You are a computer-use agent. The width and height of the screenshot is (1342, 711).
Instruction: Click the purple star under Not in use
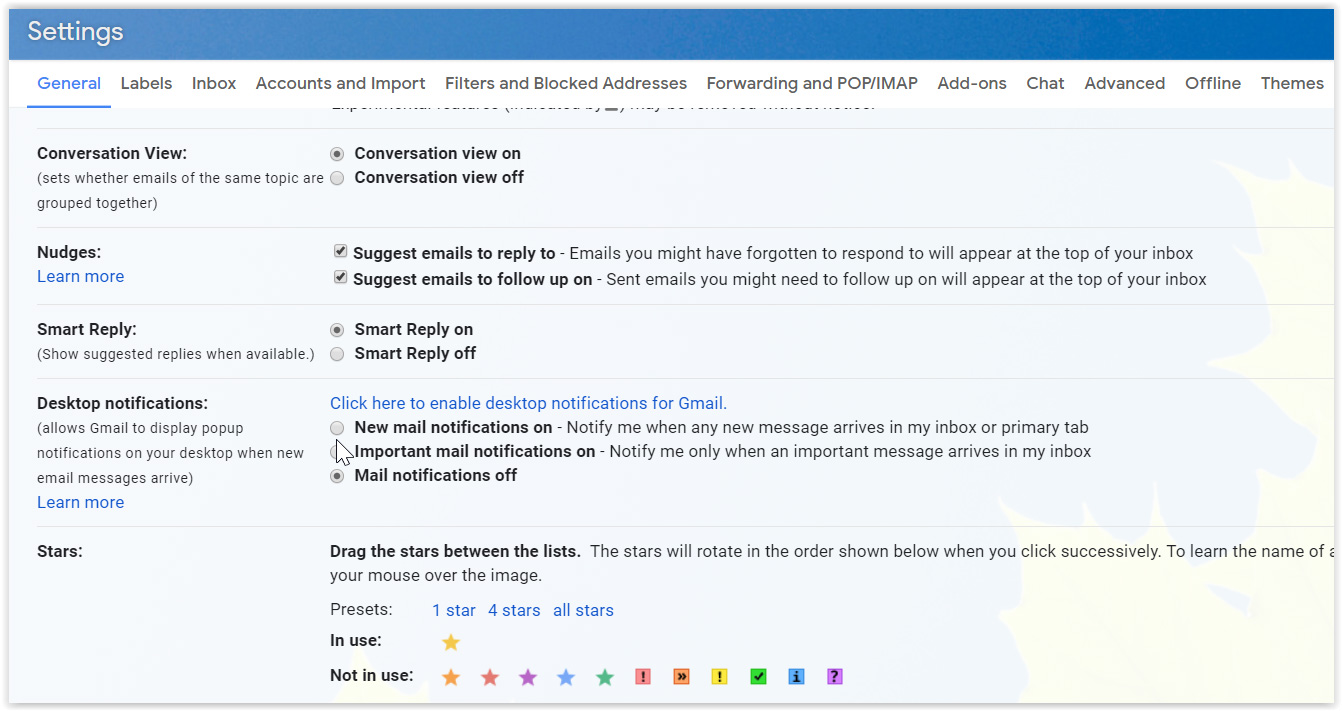pos(528,677)
